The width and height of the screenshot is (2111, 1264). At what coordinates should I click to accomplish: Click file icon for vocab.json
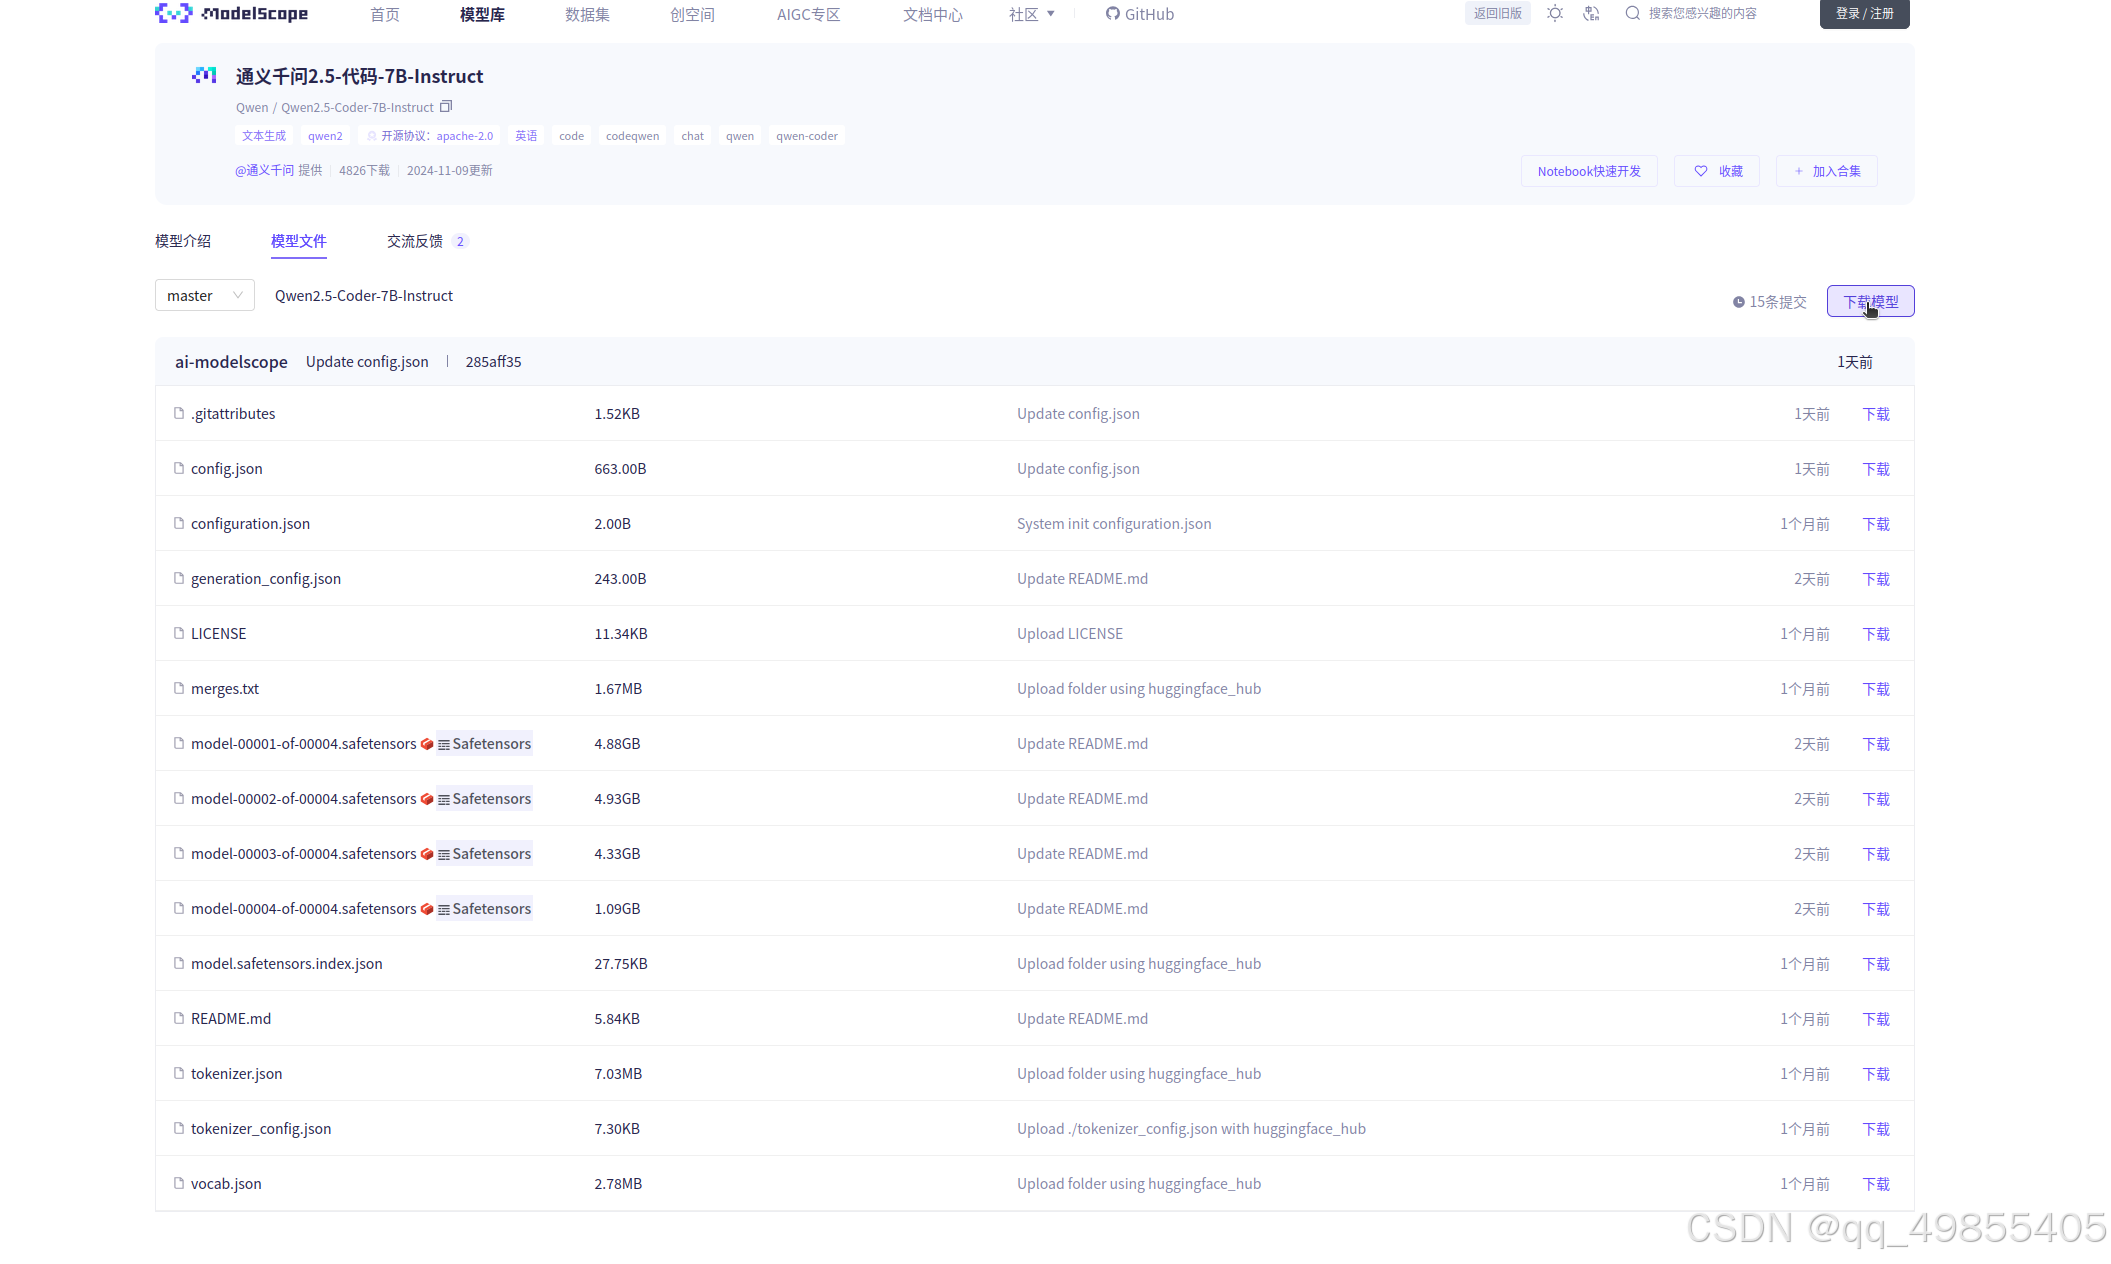pos(179,1183)
